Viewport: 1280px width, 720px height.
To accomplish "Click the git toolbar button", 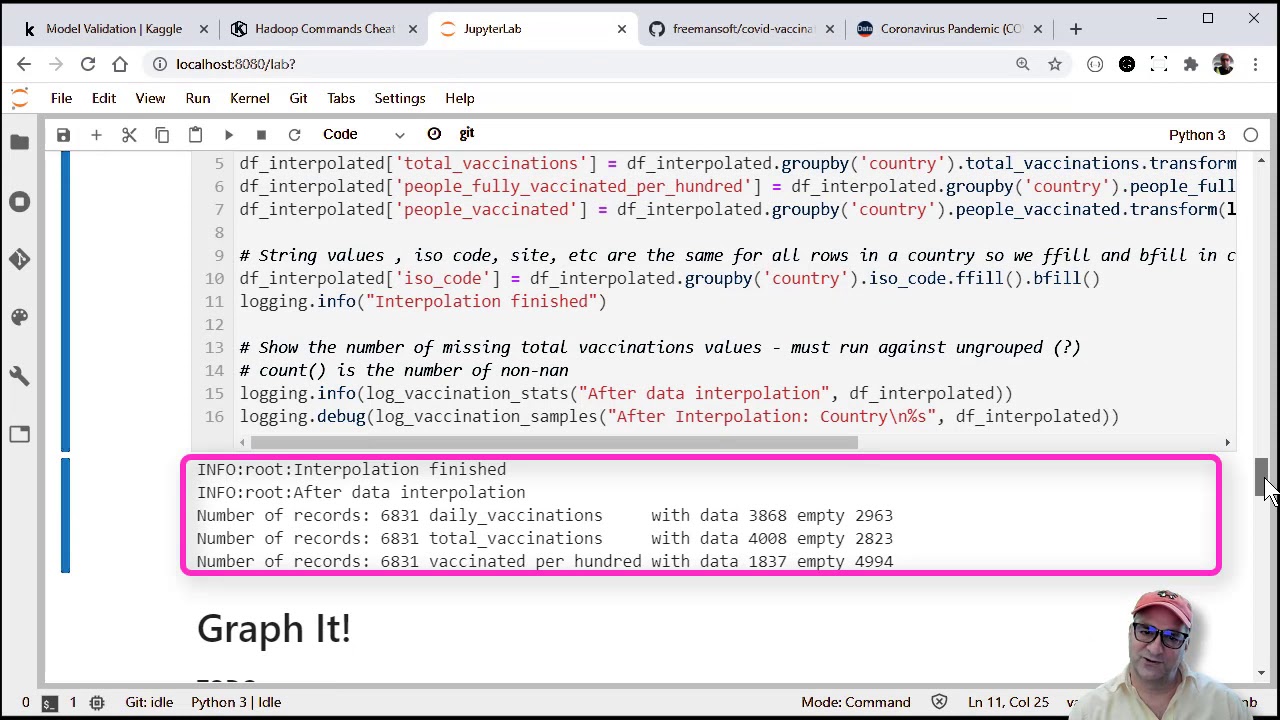I will pyautogui.click(x=466, y=134).
